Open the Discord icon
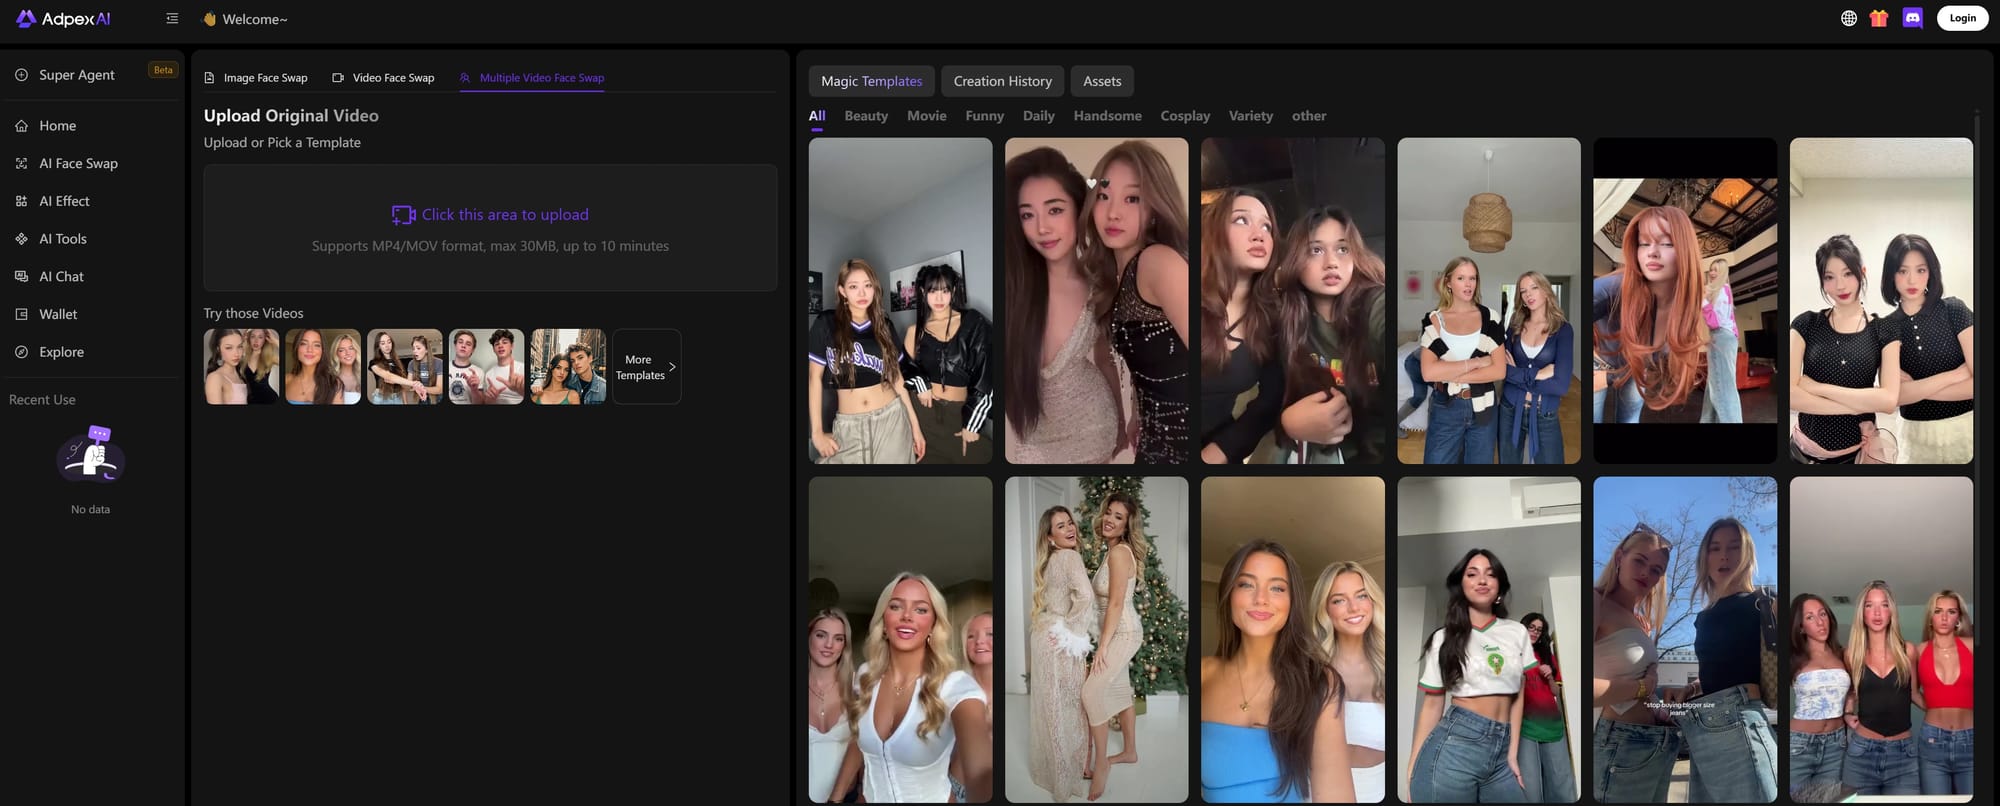 click(x=1913, y=18)
